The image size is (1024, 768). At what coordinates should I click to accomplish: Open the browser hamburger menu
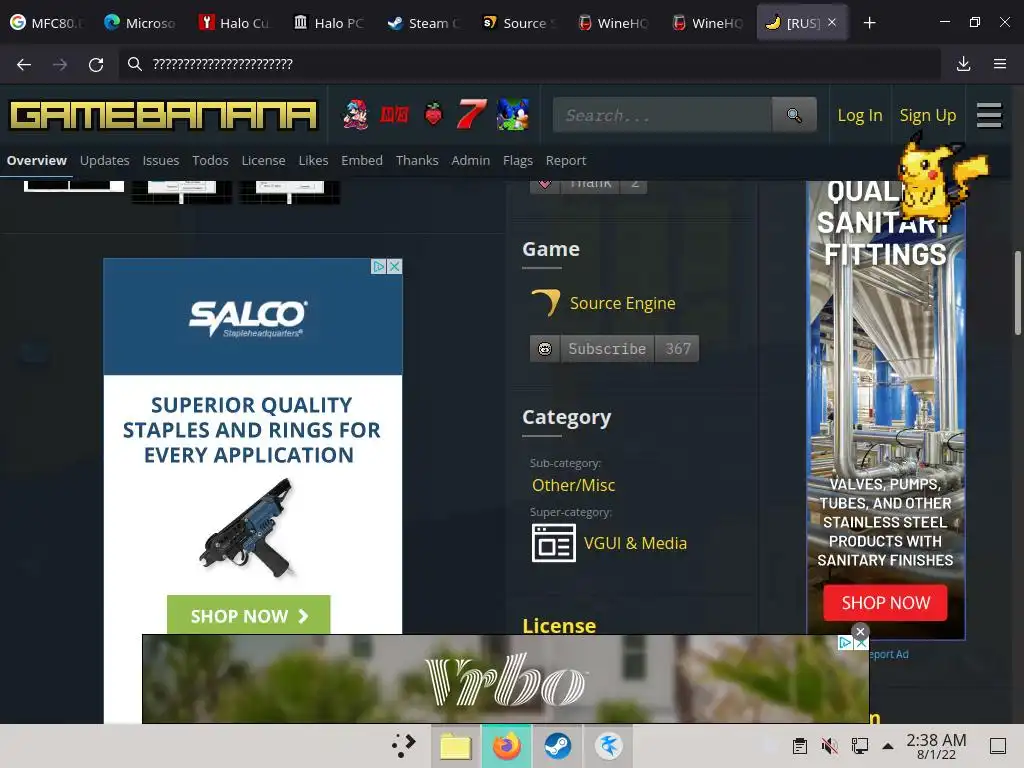click(1000, 64)
